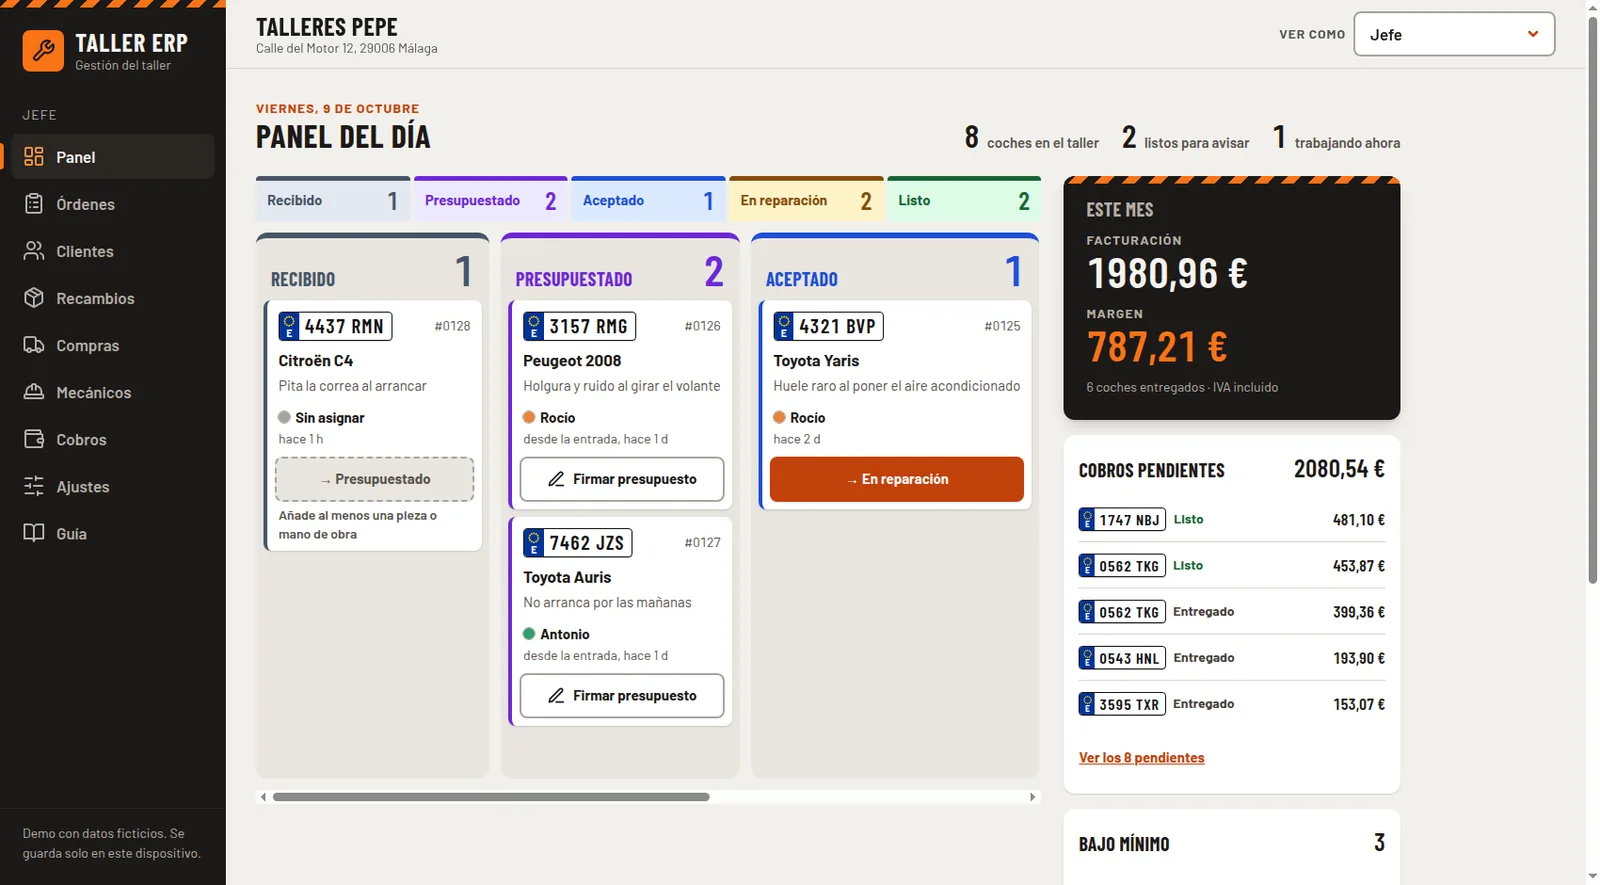Open license plate 4437 RMN card
1600x885 pixels.
tap(335, 327)
